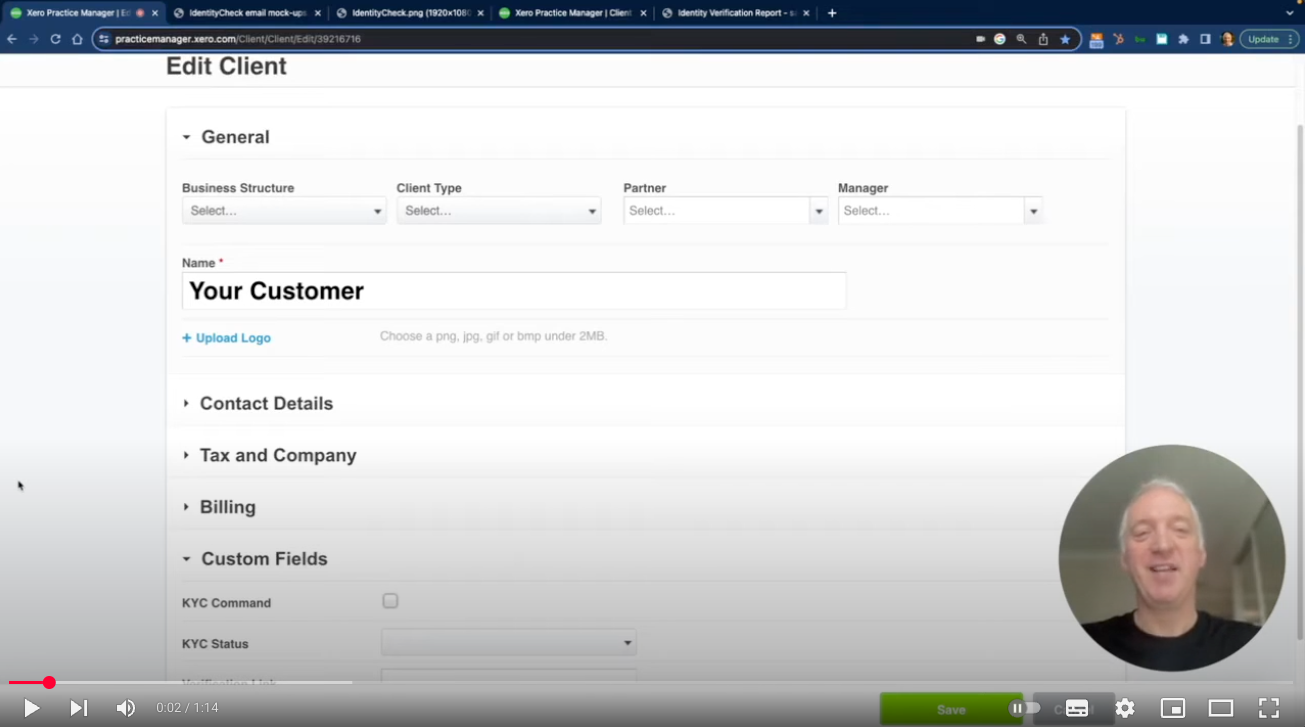Click the Name field 'Your Customer'

pyautogui.click(x=514, y=291)
